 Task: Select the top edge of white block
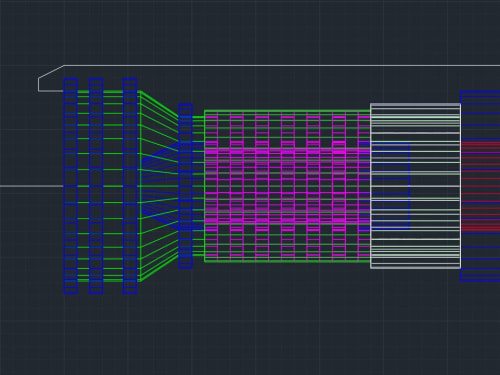(415, 105)
